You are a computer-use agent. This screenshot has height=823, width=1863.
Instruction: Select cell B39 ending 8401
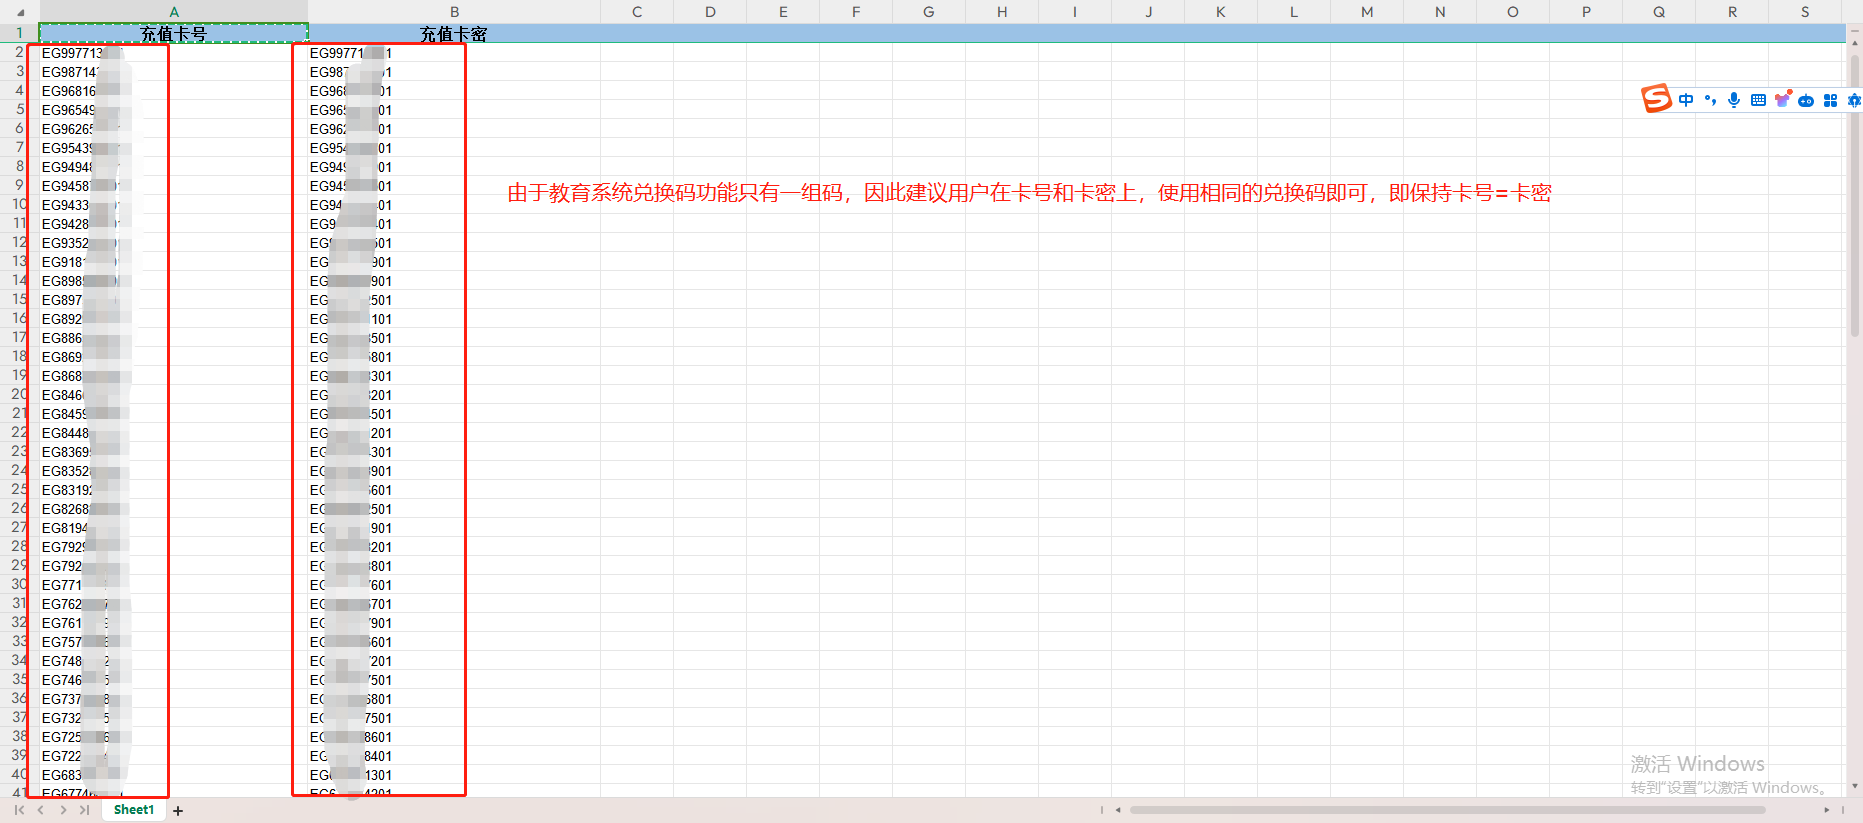click(454, 756)
